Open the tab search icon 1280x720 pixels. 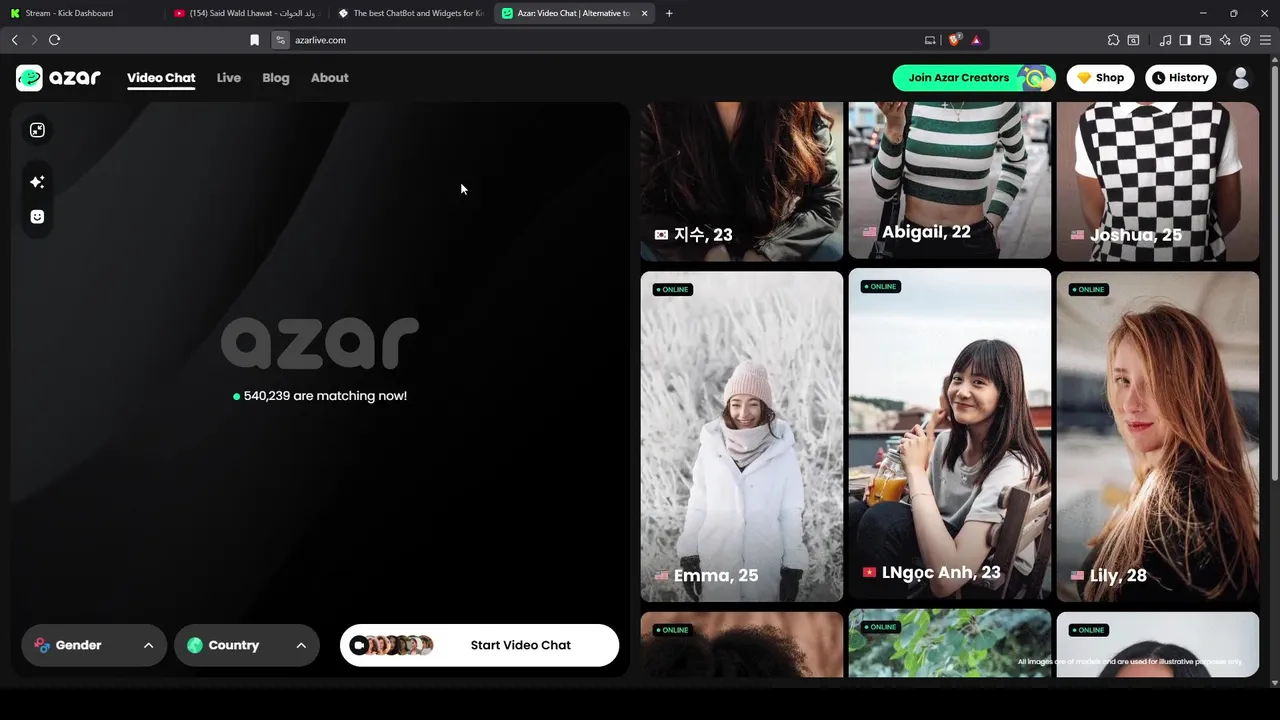pos(1133,40)
